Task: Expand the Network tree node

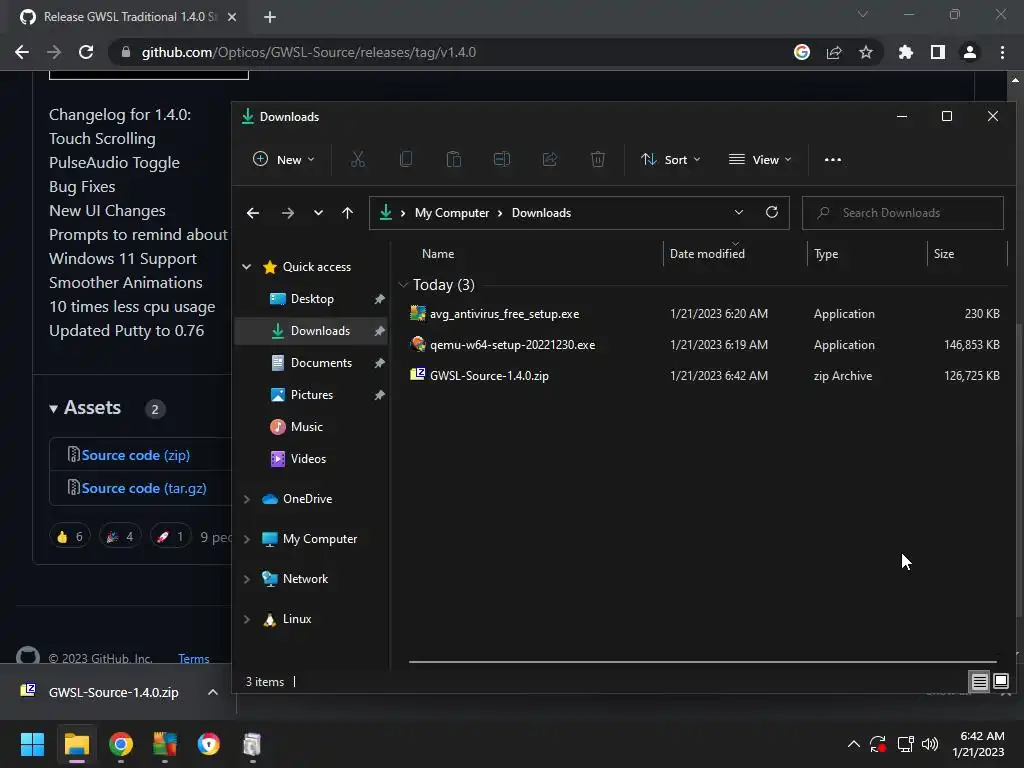Action: (x=247, y=579)
